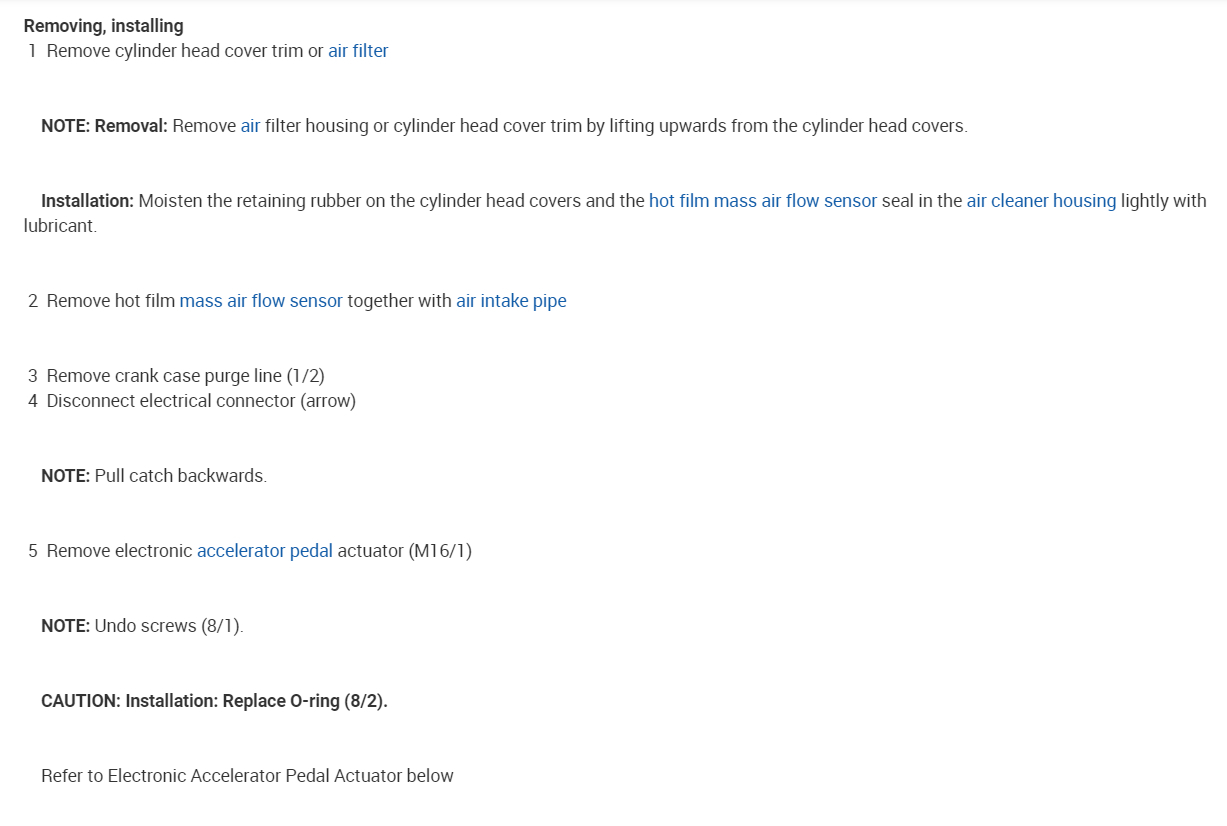The image size is (1227, 826).
Task: Click the "Removing, installing" heading
Action: click(x=103, y=26)
